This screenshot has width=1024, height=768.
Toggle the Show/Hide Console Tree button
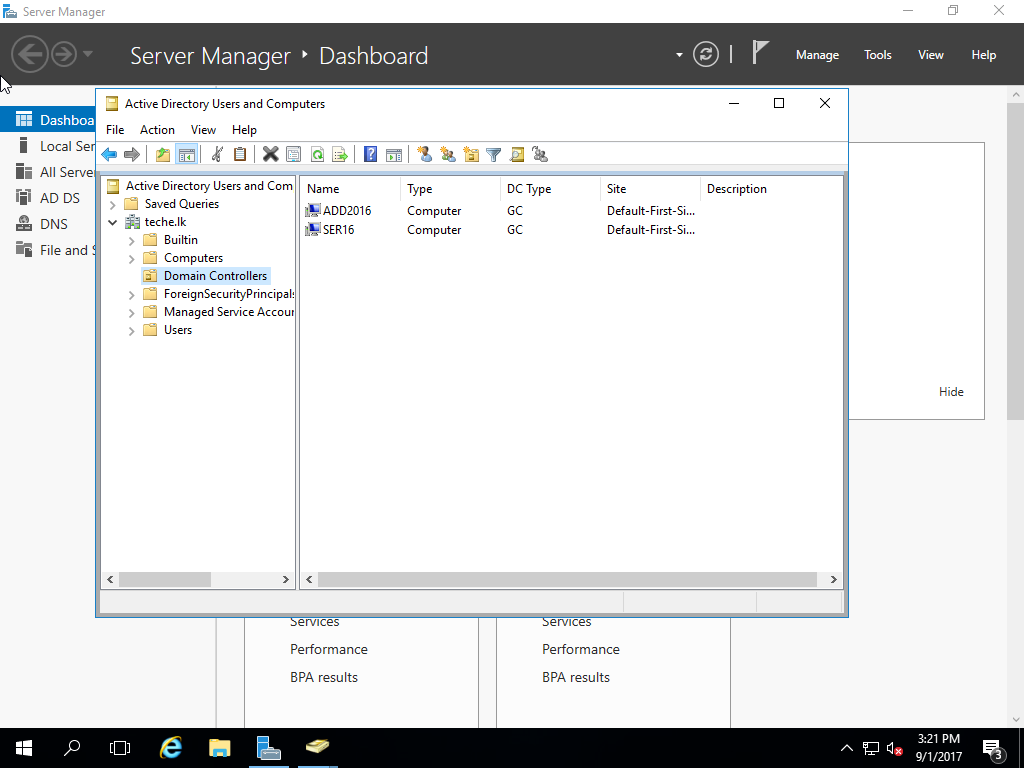coord(185,154)
